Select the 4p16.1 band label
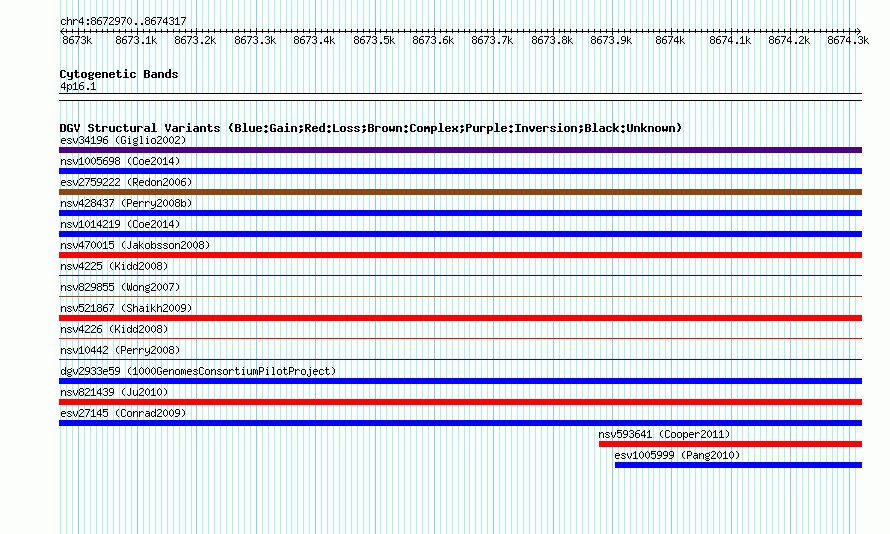Viewport: 890px width, 534px height. tap(78, 86)
